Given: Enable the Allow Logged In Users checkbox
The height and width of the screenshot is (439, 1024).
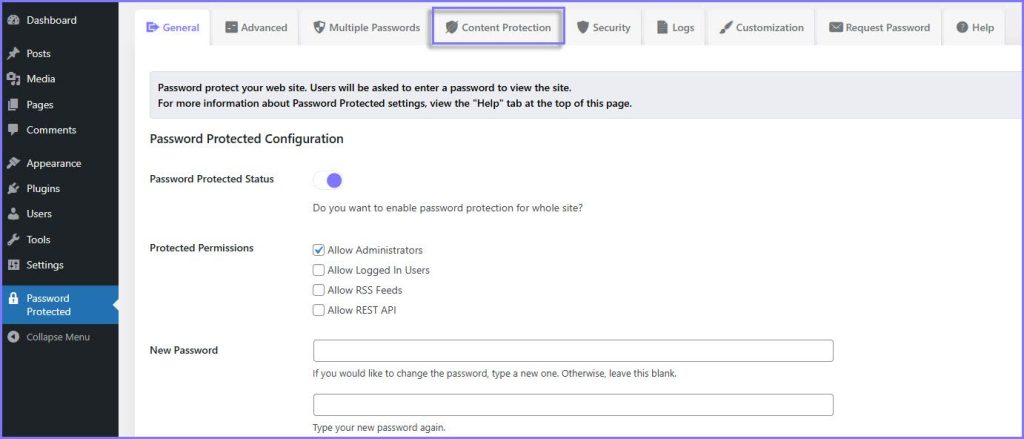Looking at the screenshot, I should click(319, 270).
